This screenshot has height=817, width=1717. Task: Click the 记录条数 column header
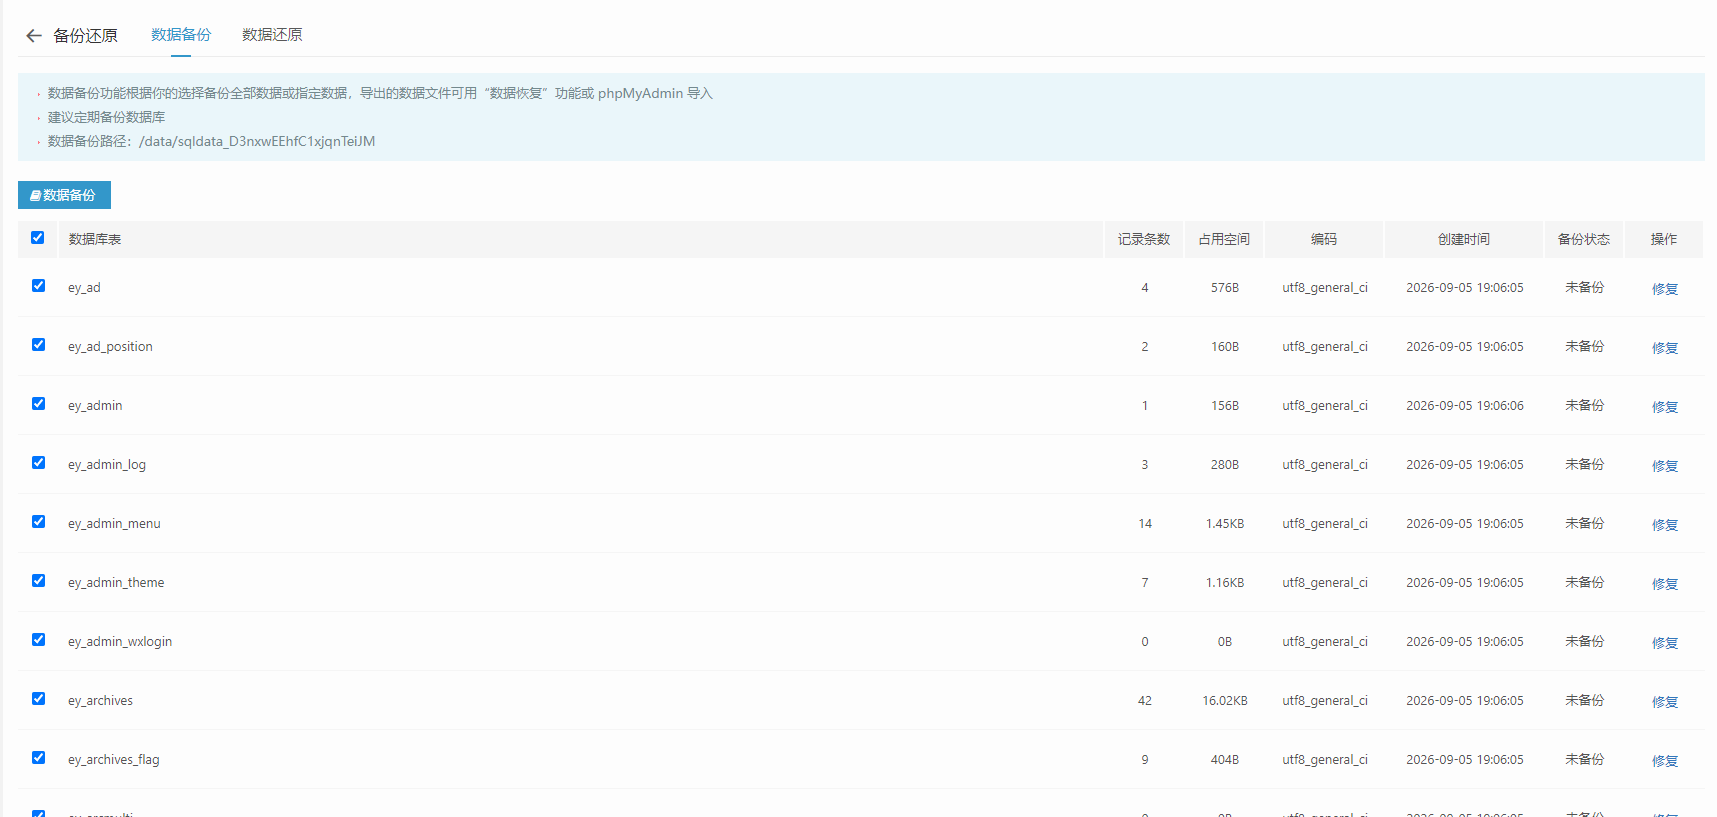tap(1144, 240)
